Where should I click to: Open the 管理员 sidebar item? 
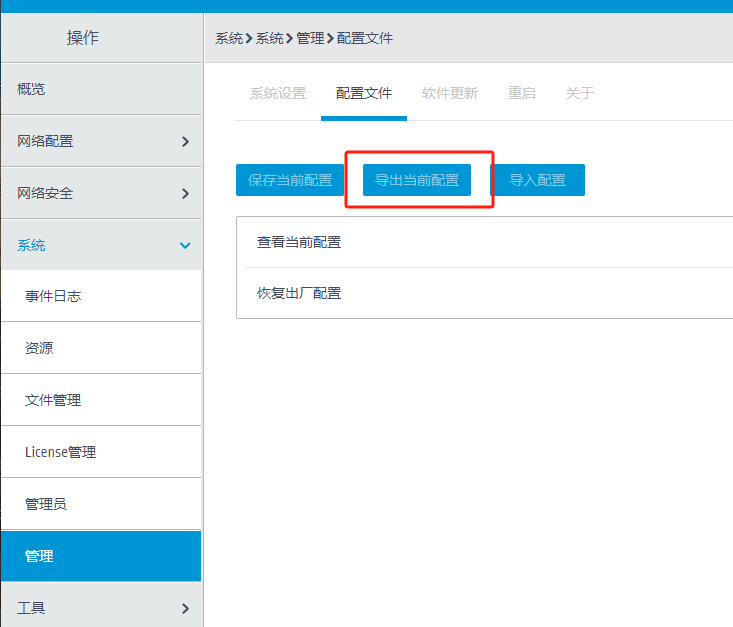coord(46,505)
